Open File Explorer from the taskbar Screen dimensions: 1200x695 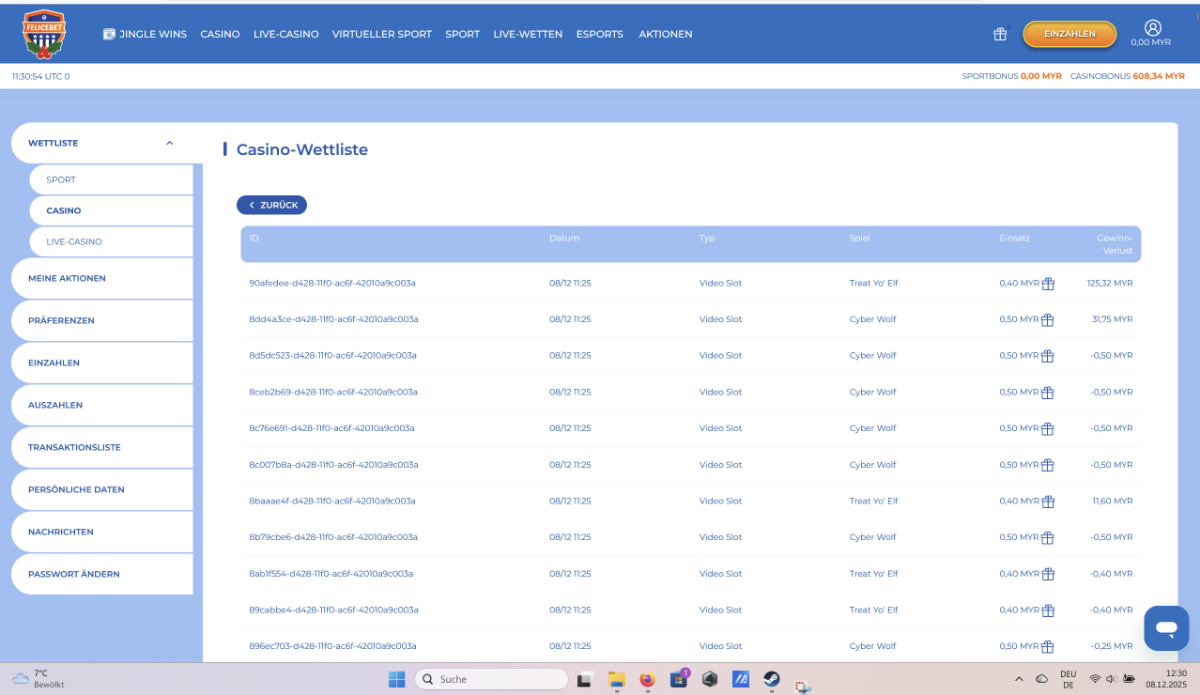click(x=616, y=680)
